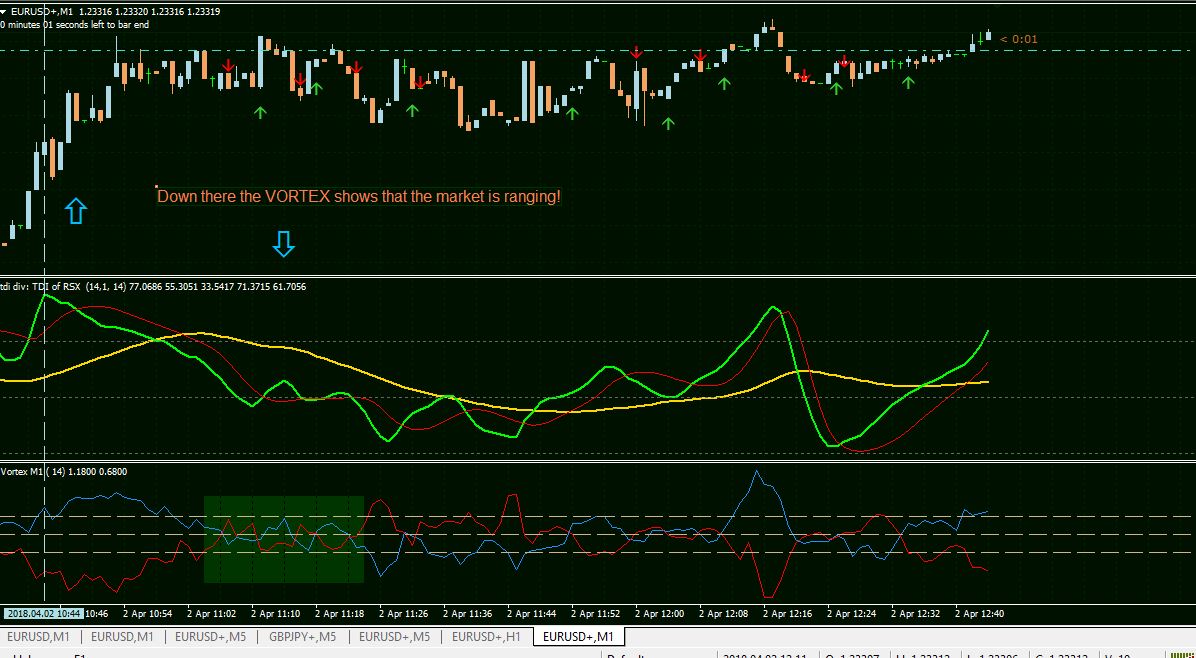Screen dimensions: 1196x658
Task: Select the active EURUSD+,M1 chart tab
Action: pos(577,637)
